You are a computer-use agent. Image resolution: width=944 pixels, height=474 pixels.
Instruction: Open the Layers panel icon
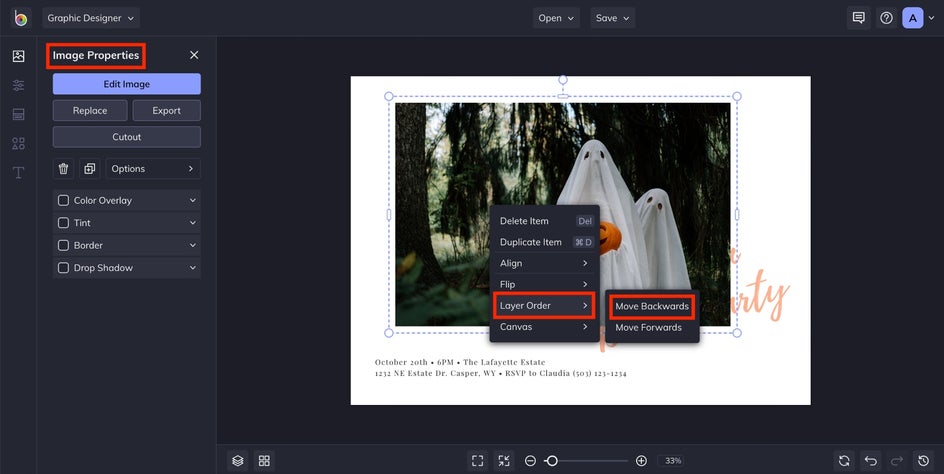tap(238, 461)
